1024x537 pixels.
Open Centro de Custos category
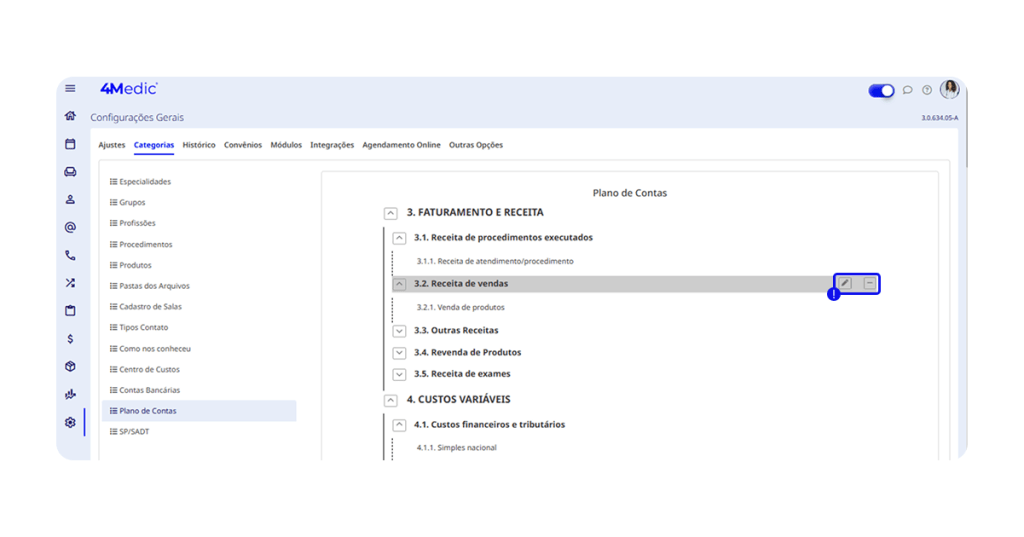coord(149,369)
